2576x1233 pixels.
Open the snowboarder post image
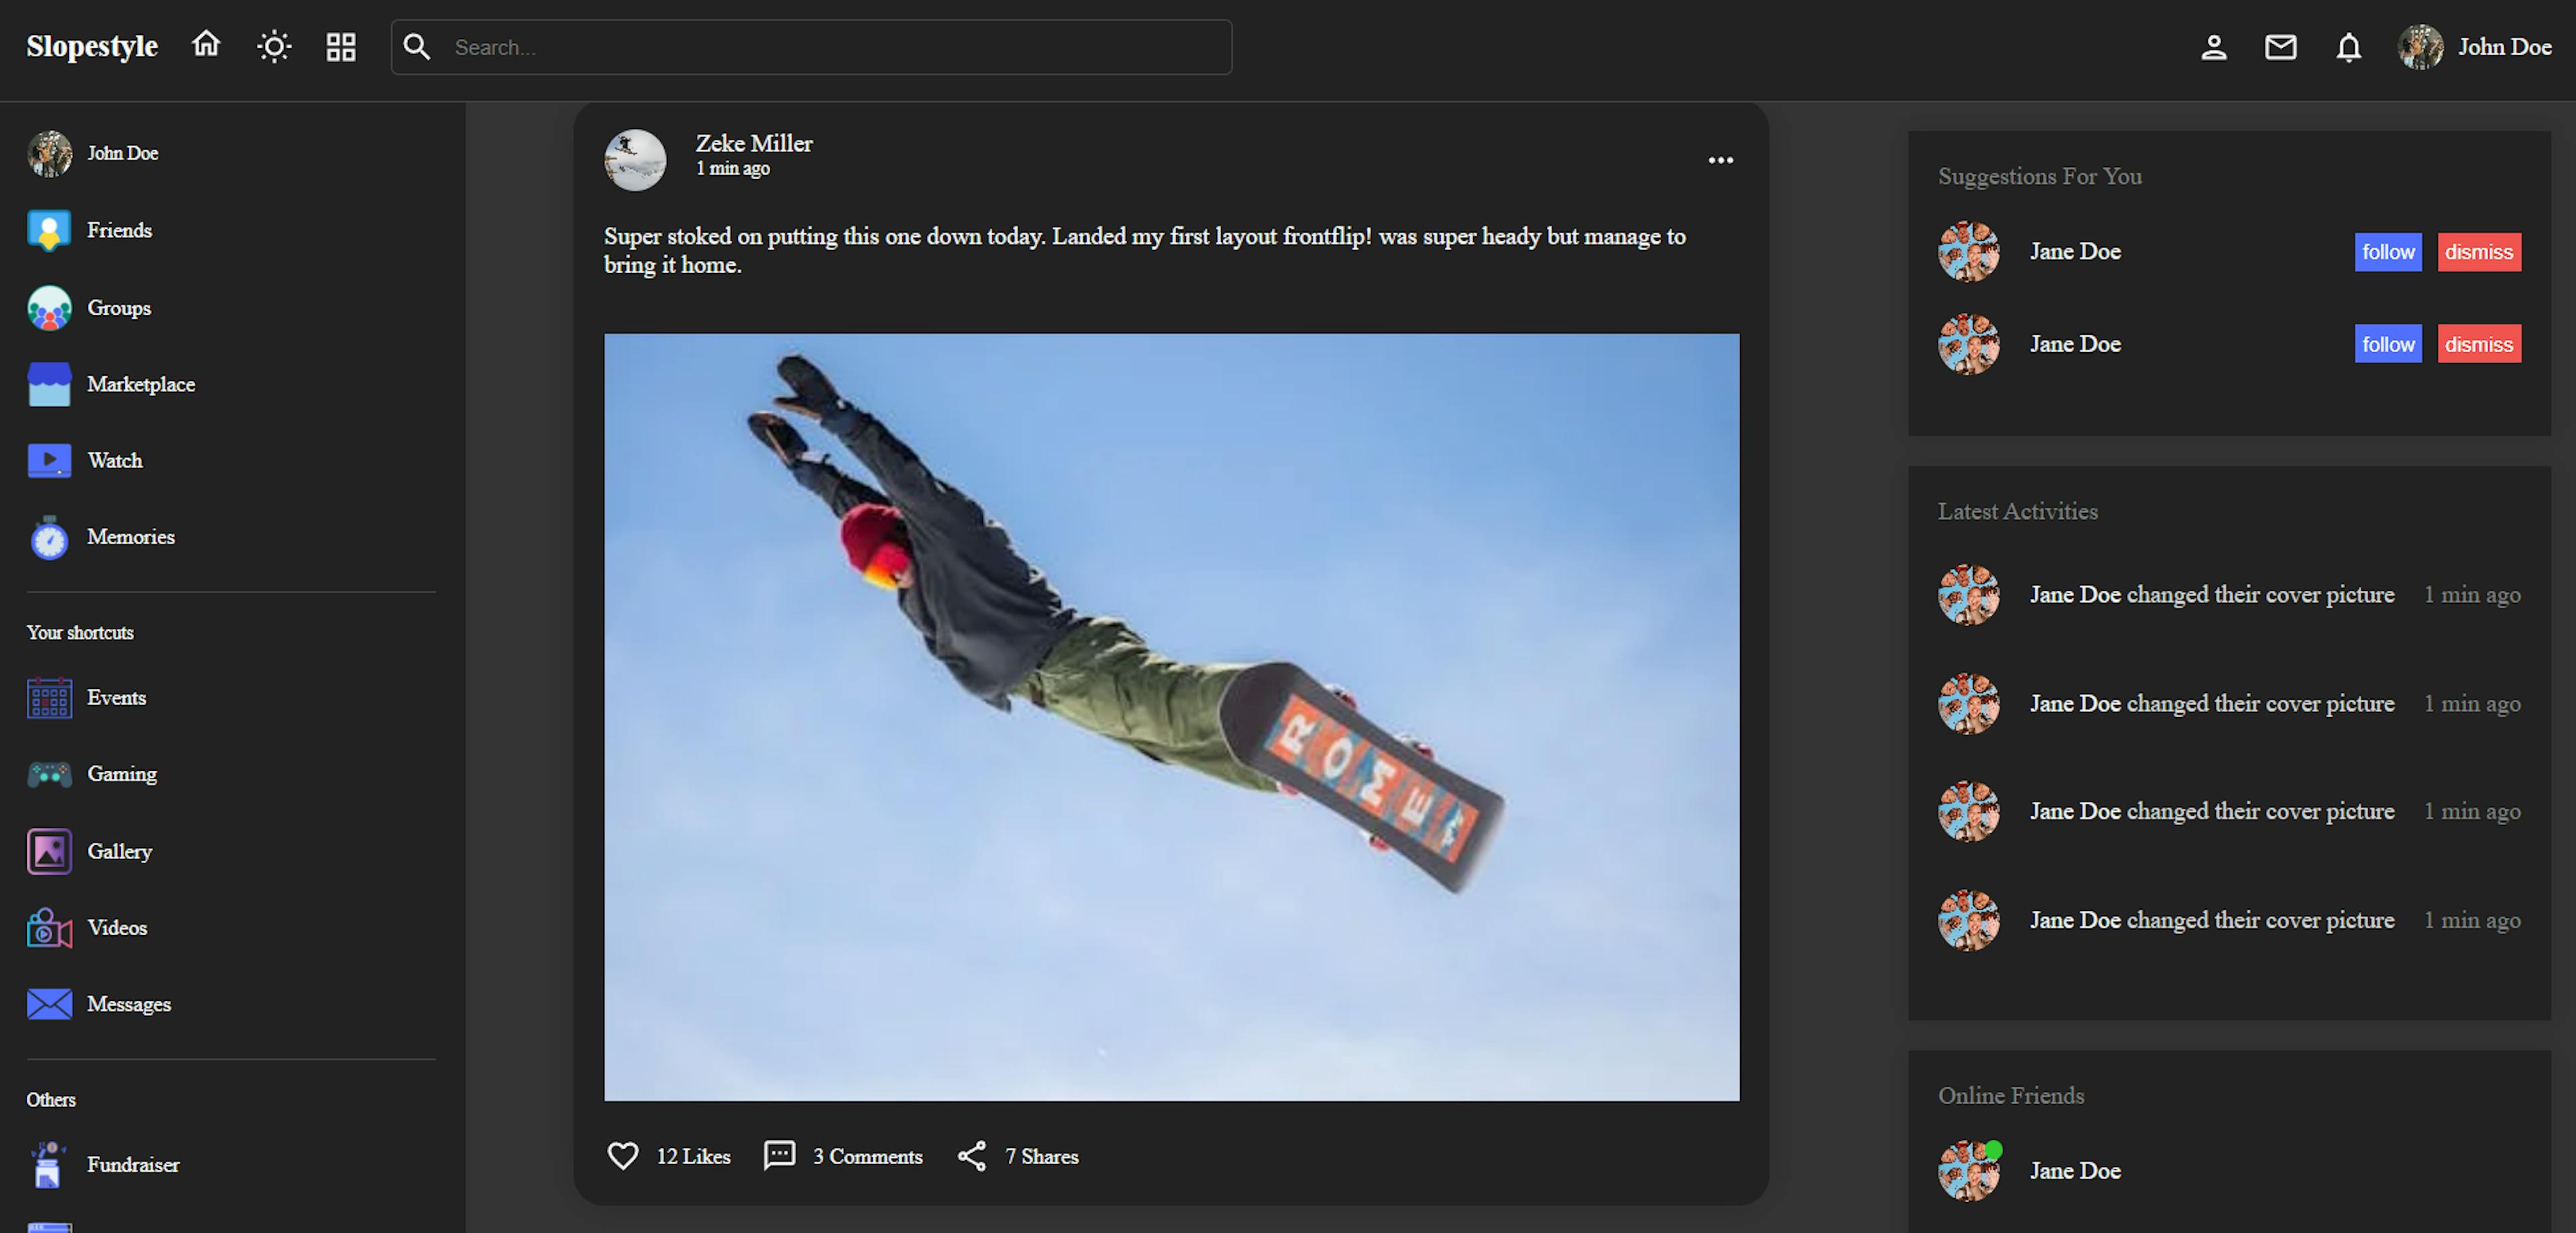pyautogui.click(x=1171, y=716)
